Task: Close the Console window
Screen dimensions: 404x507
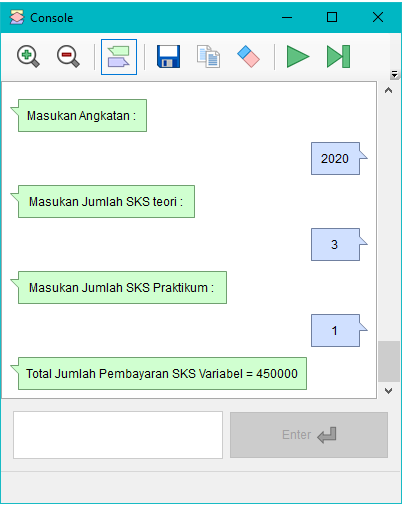Action: coord(378,17)
